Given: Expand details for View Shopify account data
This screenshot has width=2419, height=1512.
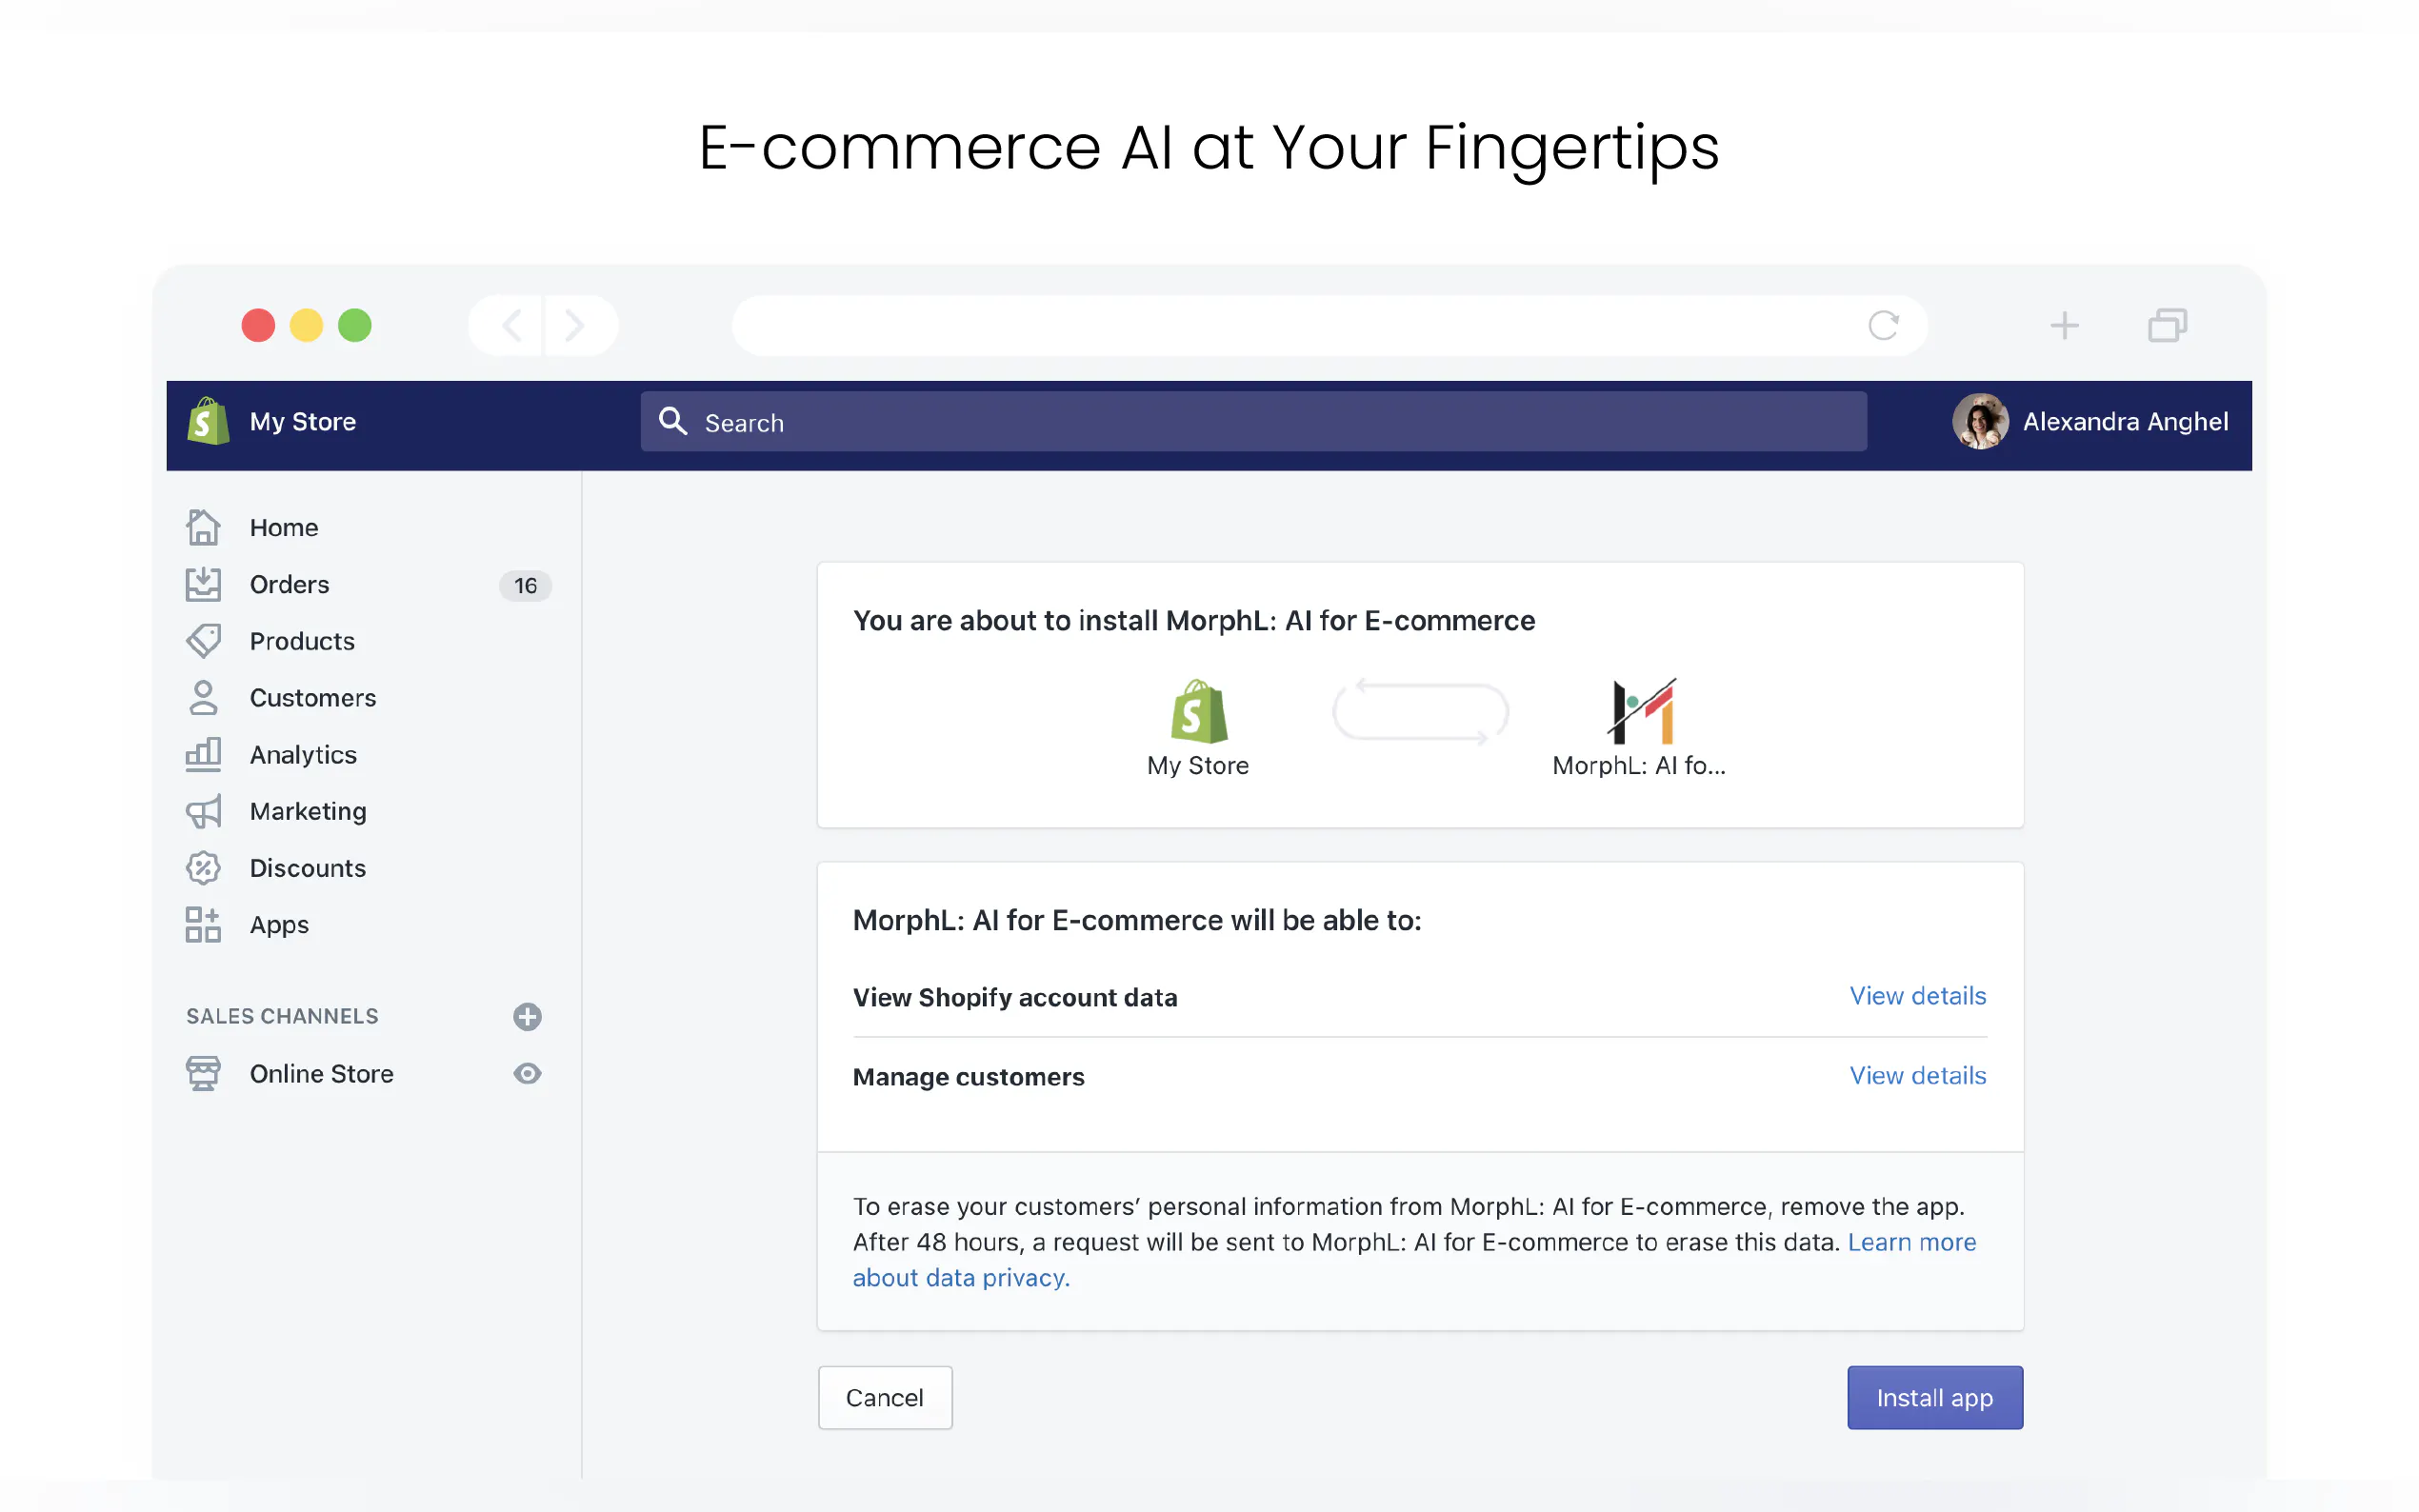Looking at the screenshot, I should [x=1916, y=996].
